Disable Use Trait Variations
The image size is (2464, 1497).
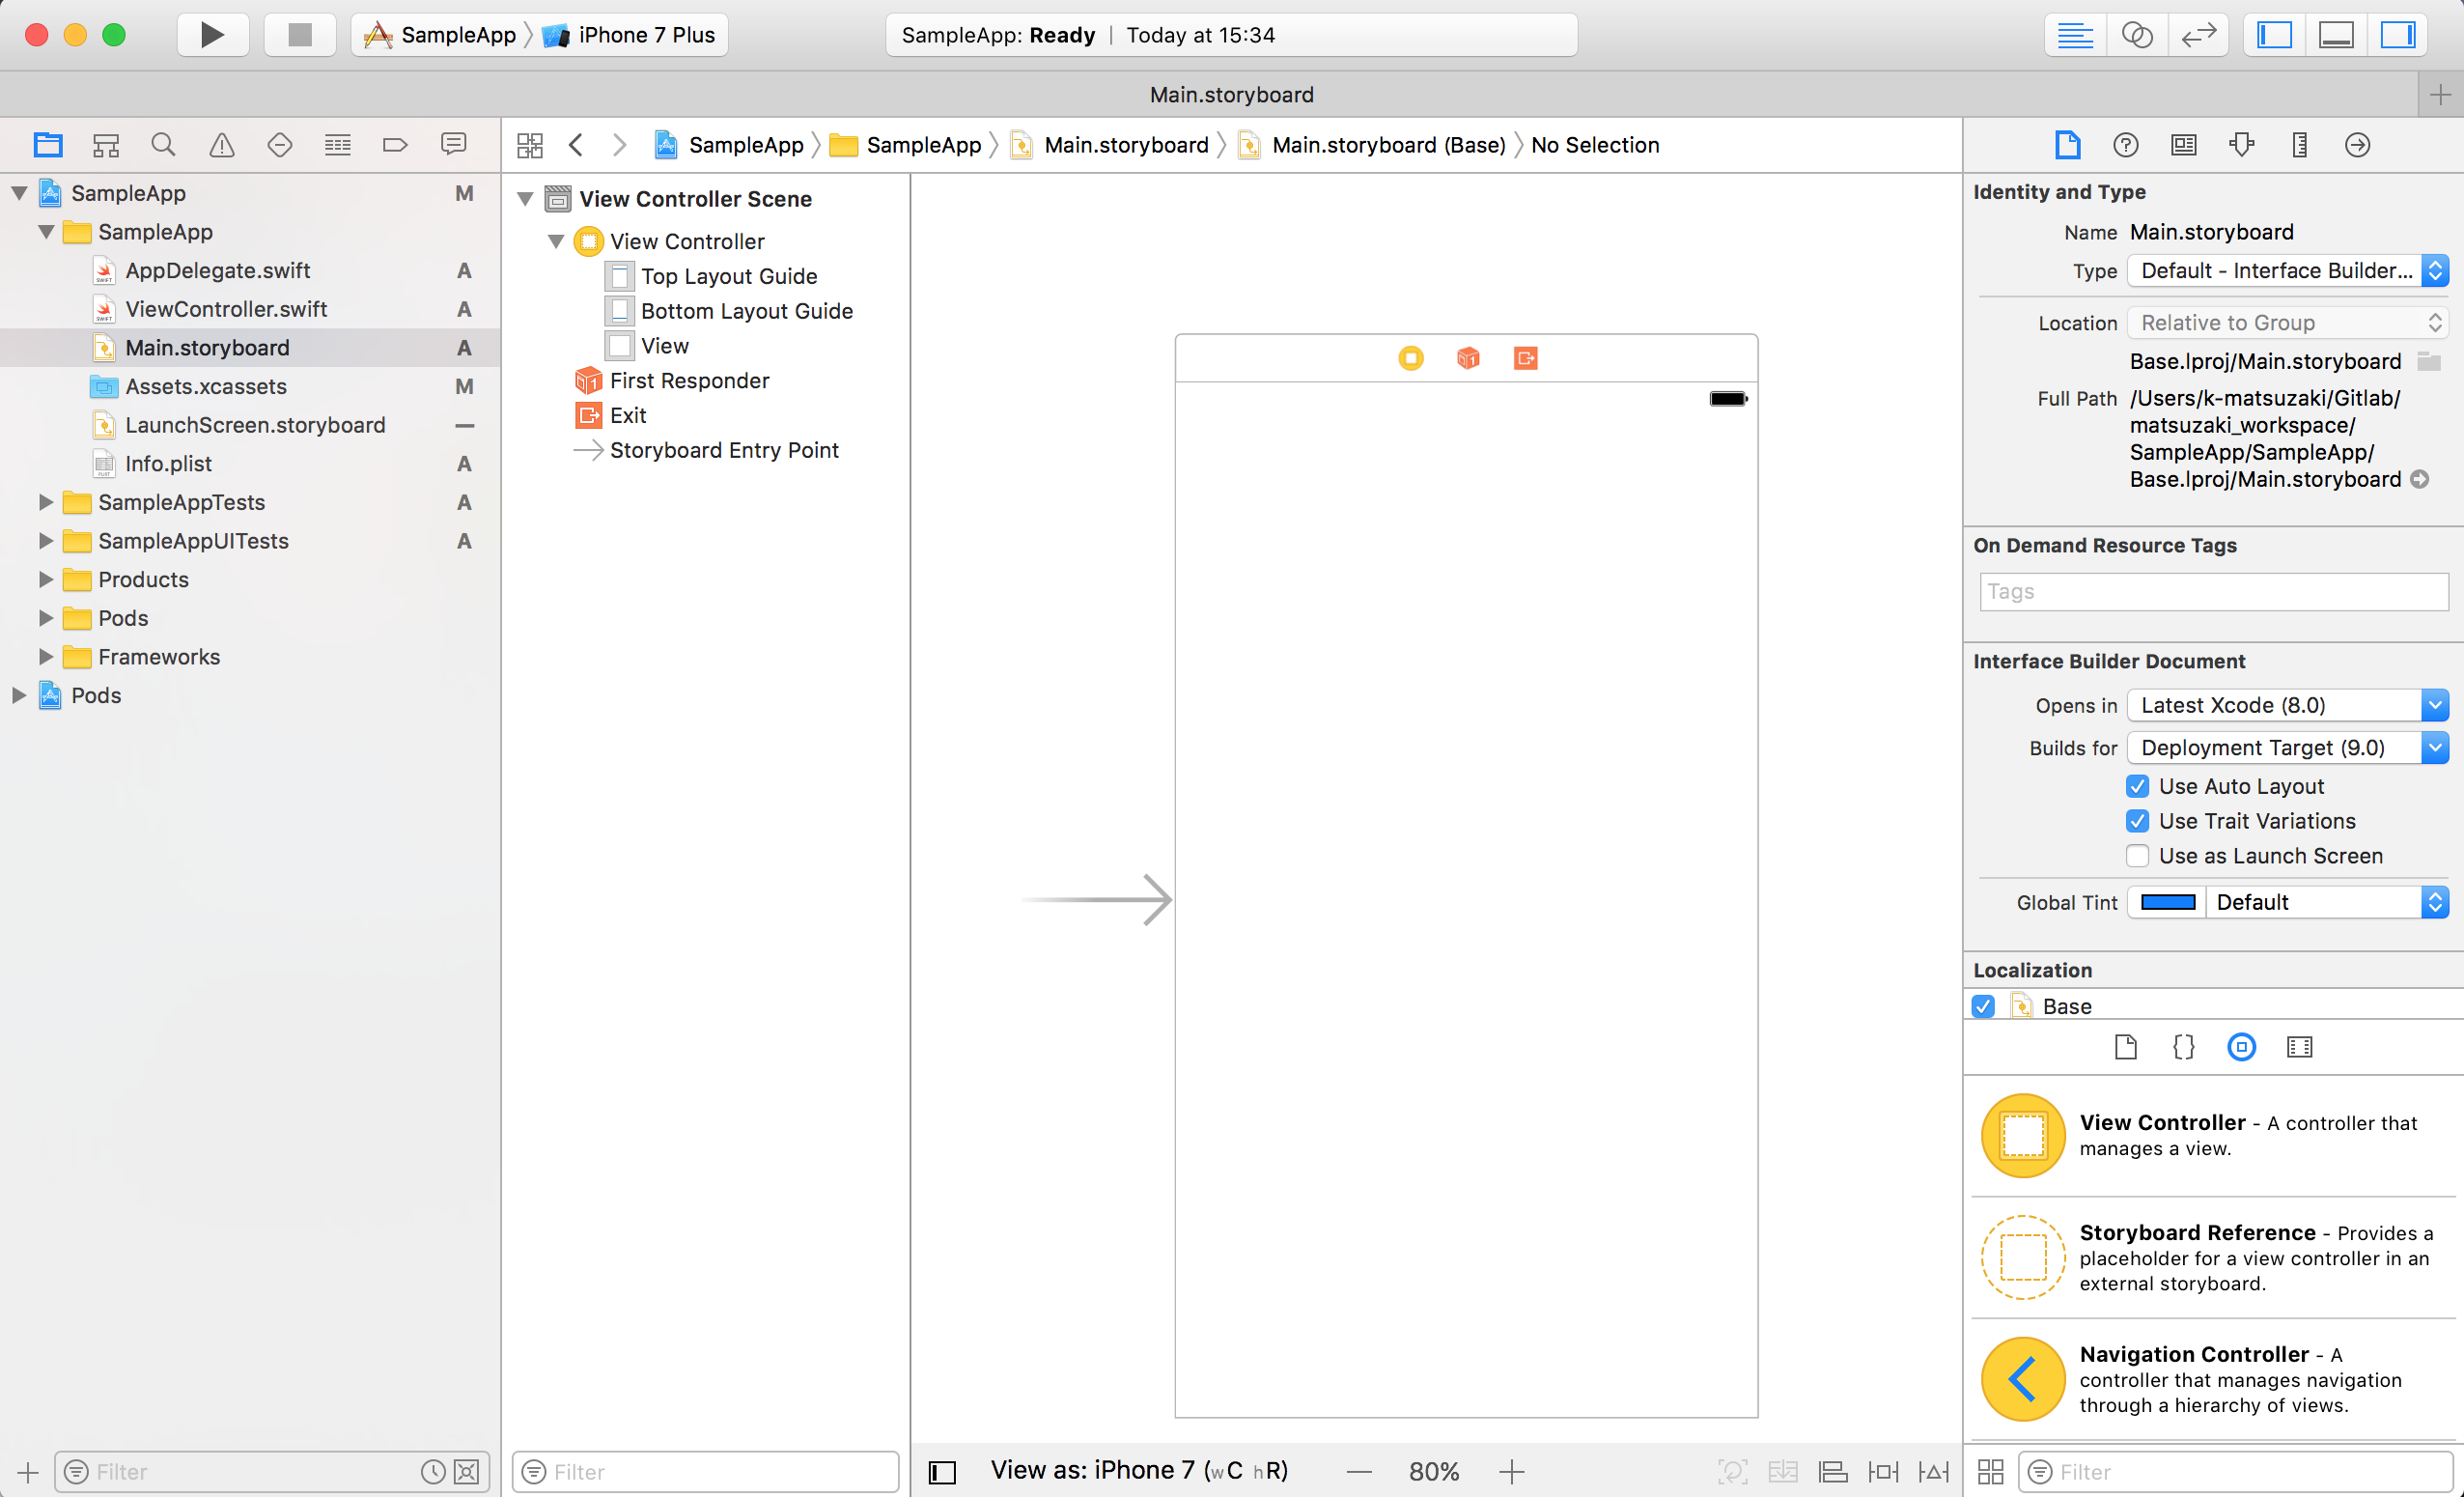tap(2137, 820)
